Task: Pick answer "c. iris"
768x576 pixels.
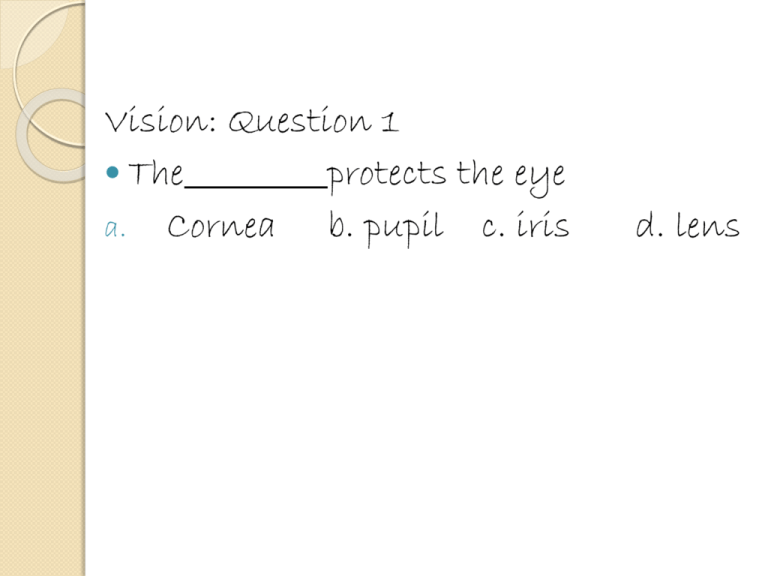Action: click(525, 226)
